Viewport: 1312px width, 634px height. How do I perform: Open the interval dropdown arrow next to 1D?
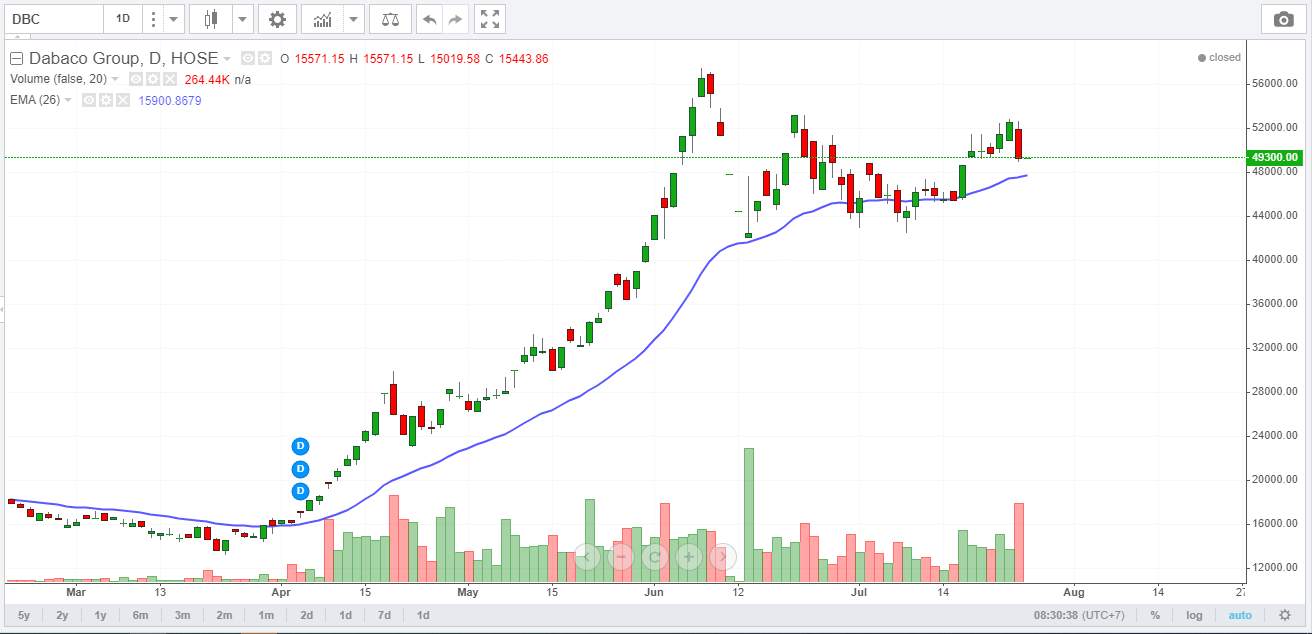coord(174,18)
